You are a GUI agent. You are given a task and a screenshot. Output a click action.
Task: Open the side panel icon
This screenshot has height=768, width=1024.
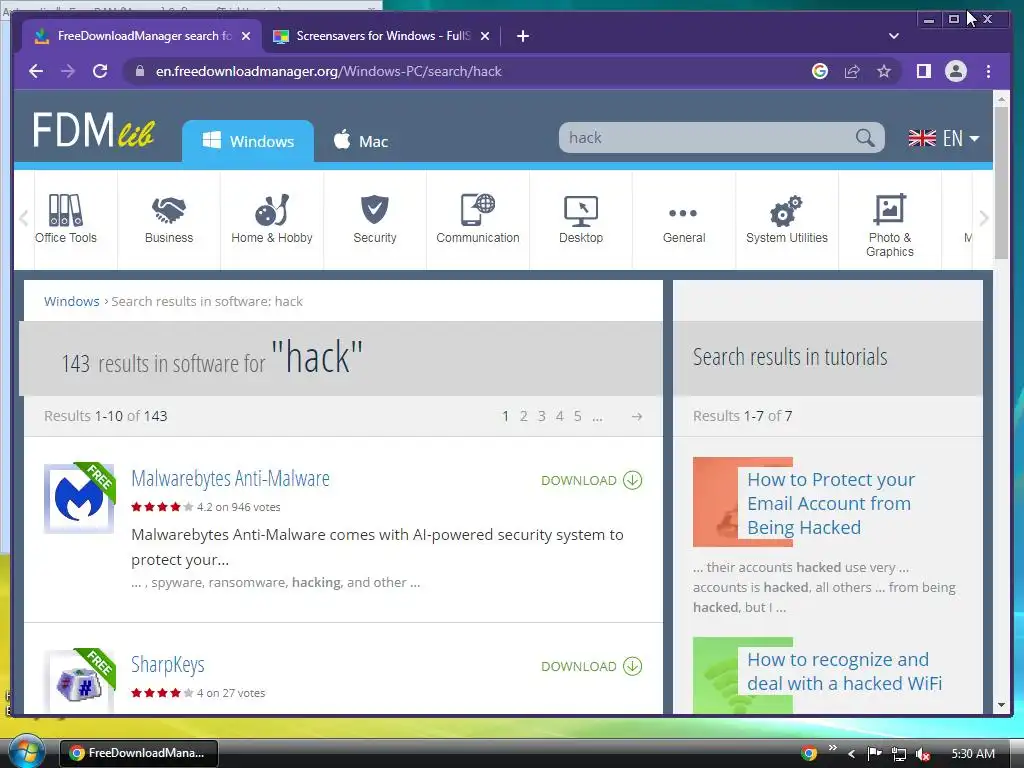coord(923,71)
